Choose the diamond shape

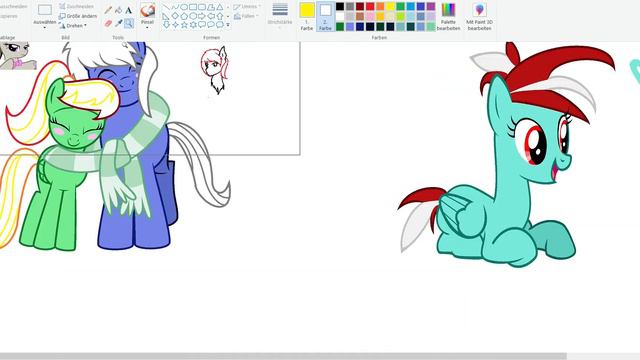(175, 16)
